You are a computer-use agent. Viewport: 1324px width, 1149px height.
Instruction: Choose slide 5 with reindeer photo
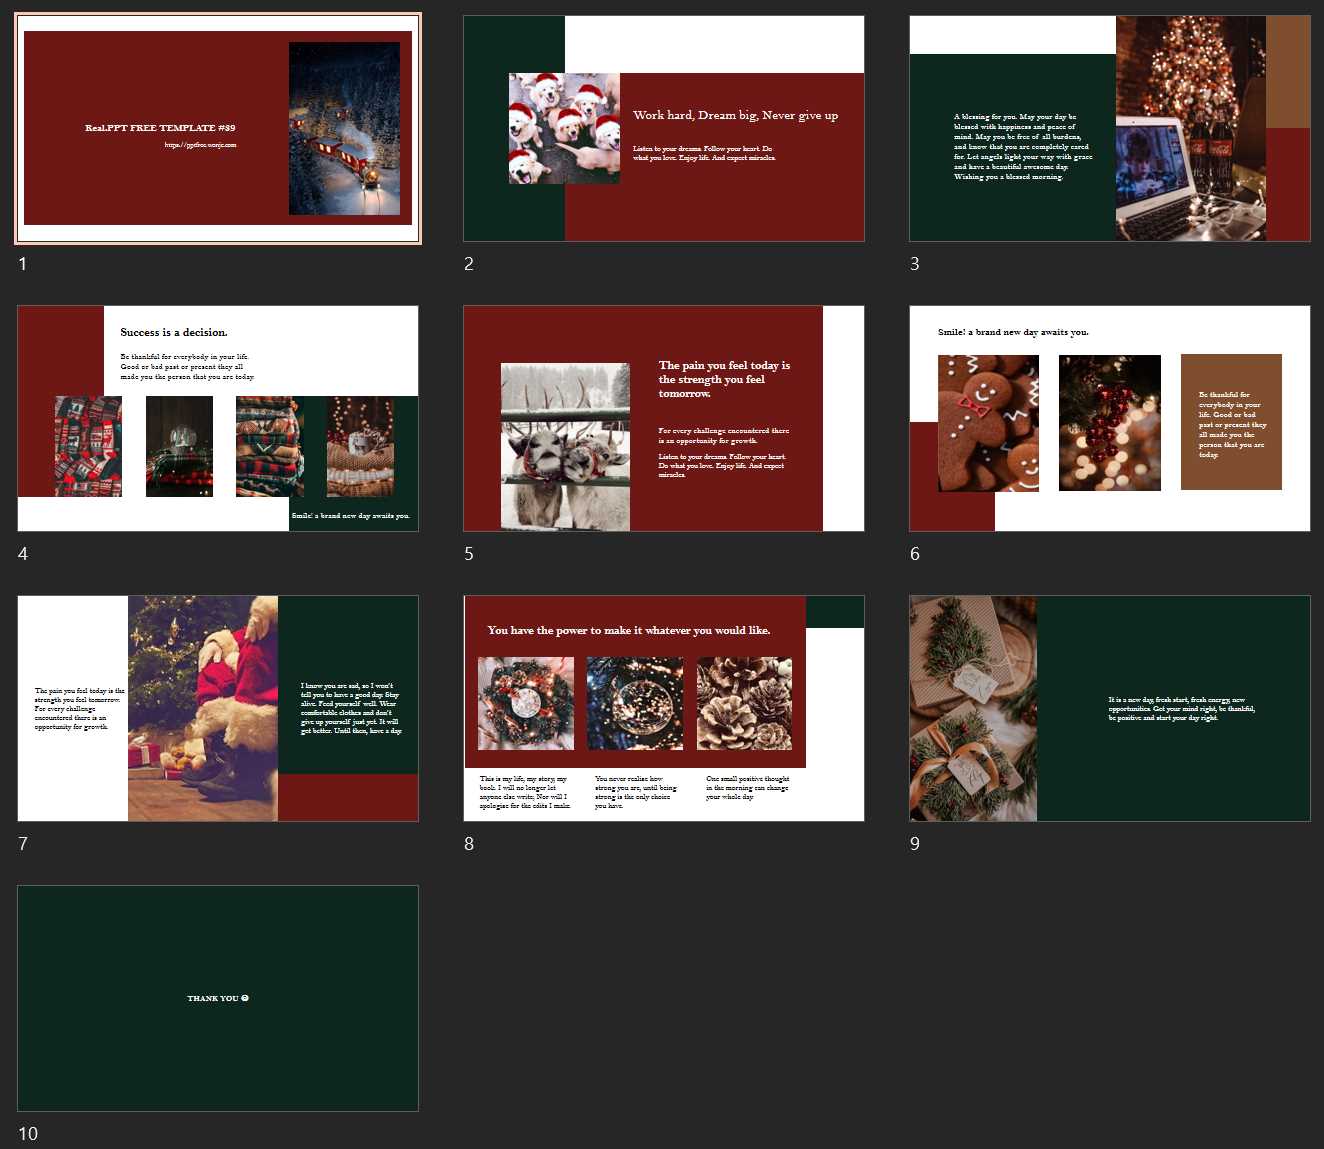pos(664,418)
